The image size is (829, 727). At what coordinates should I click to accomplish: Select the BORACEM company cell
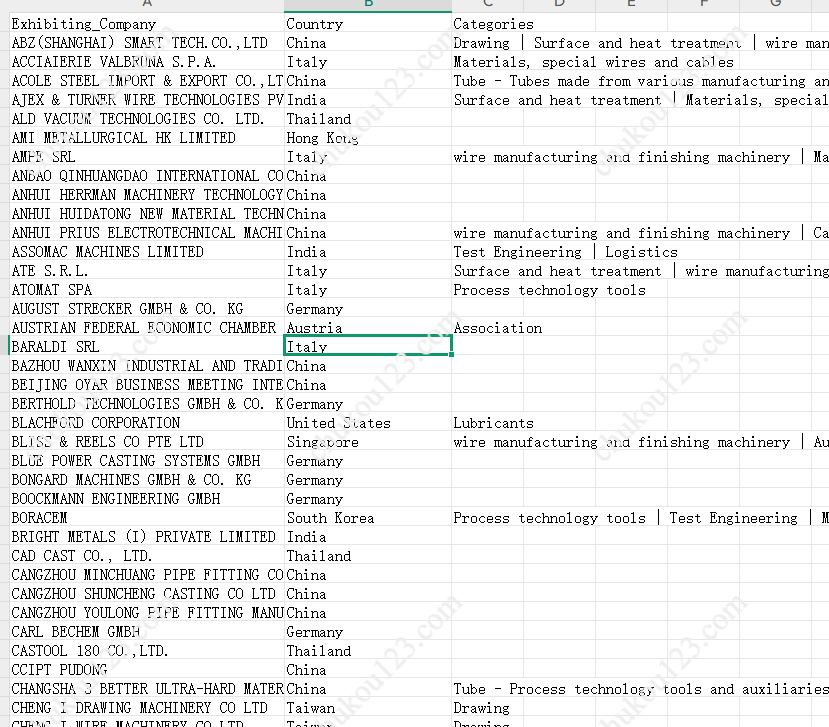point(146,518)
